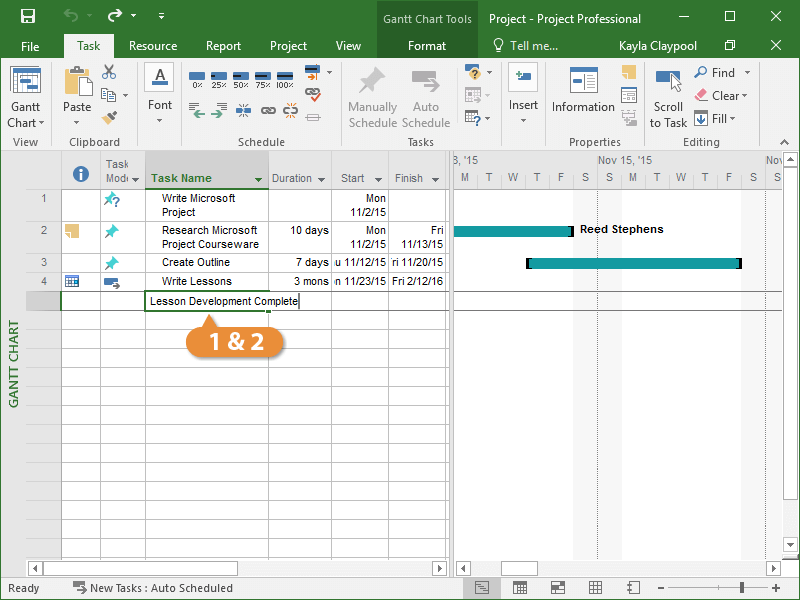This screenshot has width=800, height=600.
Task: Click the Lesson Development Complete task name cell
Action: [x=207, y=301]
